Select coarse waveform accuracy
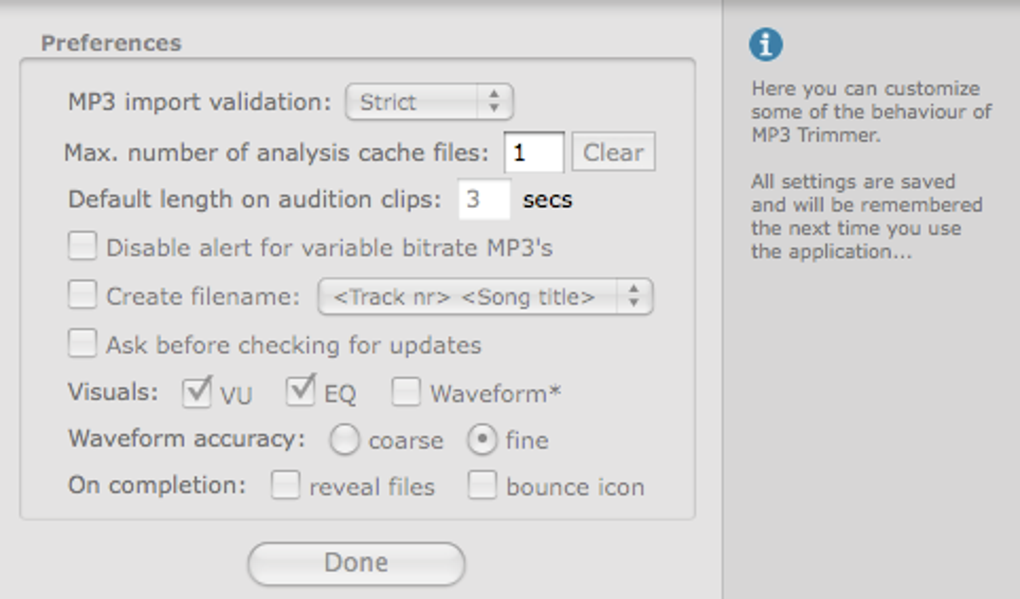Screen dimensions: 1020x599 [x=344, y=440]
